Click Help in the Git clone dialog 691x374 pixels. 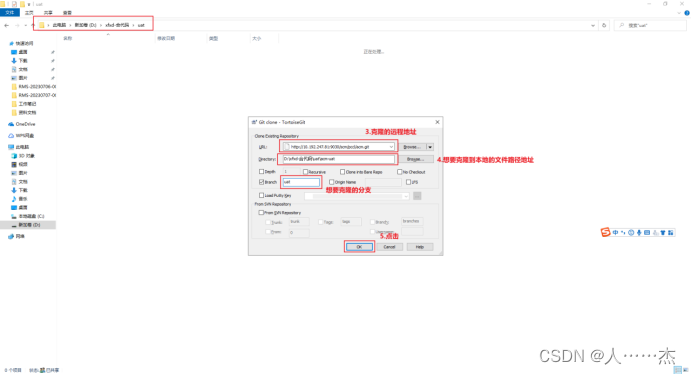[420, 247]
